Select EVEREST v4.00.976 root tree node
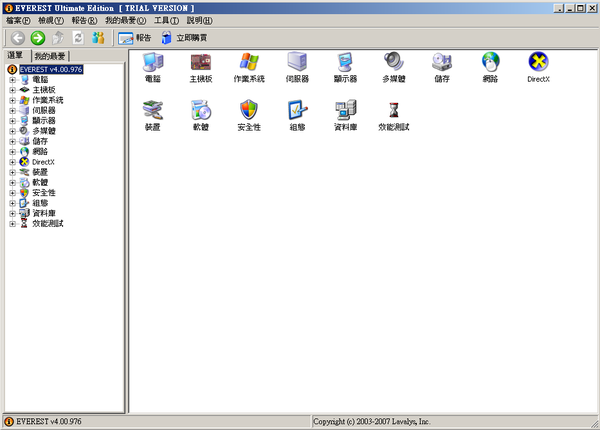600x430 pixels. coord(51,69)
